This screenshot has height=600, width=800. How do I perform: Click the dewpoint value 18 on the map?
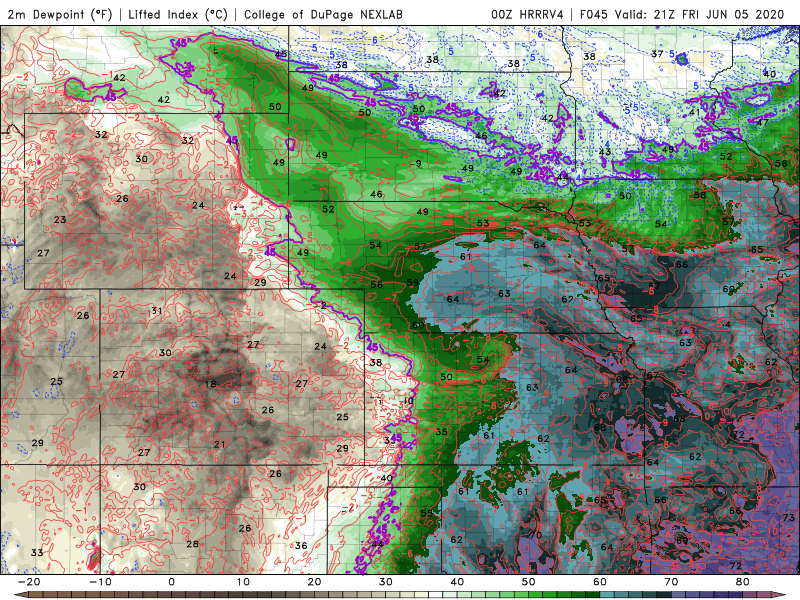click(x=210, y=384)
